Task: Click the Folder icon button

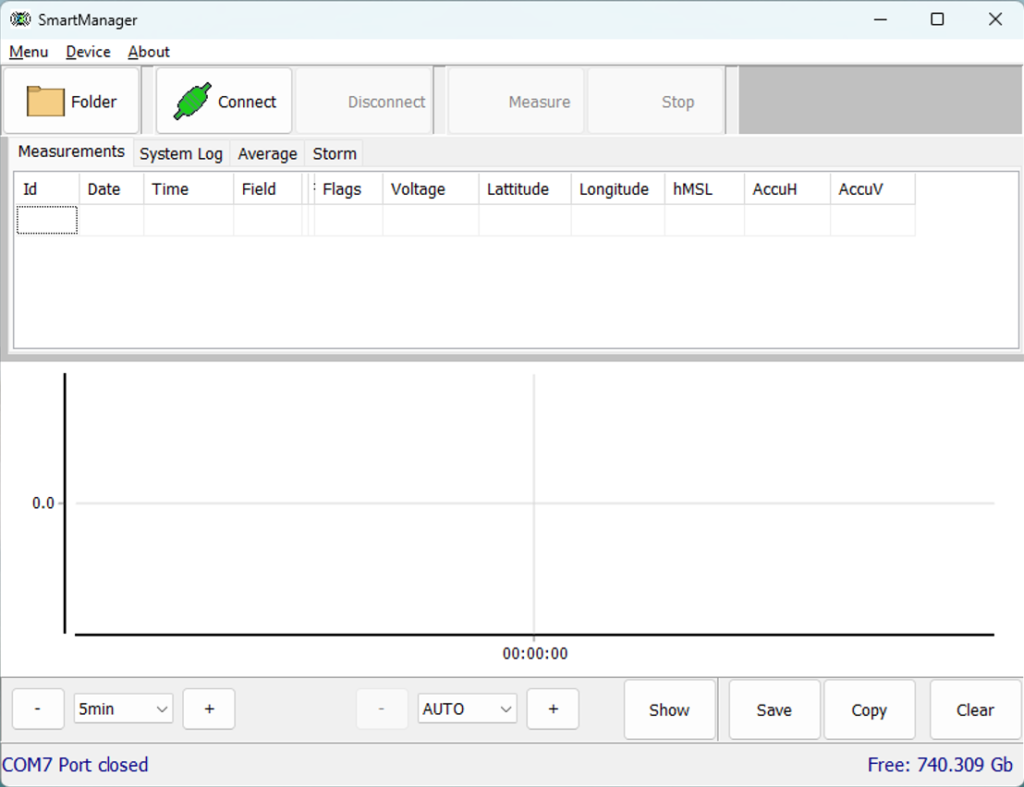Action: 45,101
